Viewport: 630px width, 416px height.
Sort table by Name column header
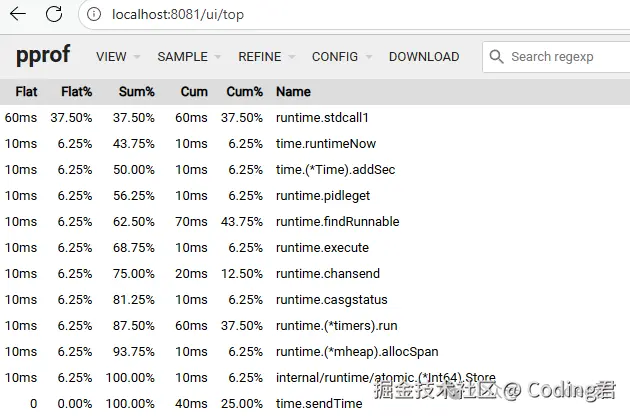coord(293,91)
